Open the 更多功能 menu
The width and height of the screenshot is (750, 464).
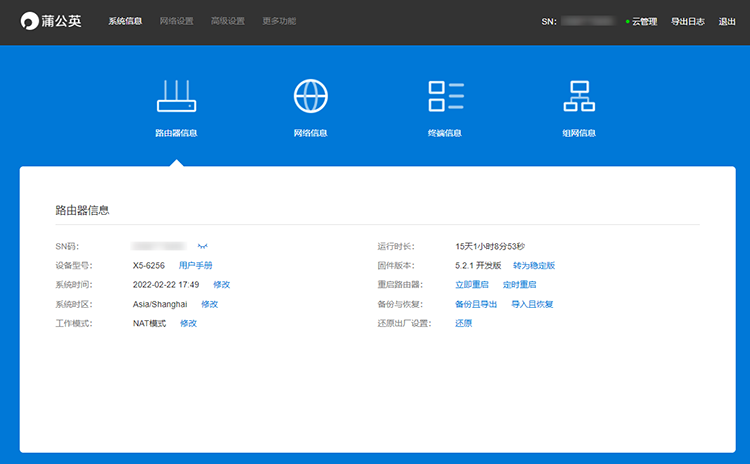click(279, 21)
